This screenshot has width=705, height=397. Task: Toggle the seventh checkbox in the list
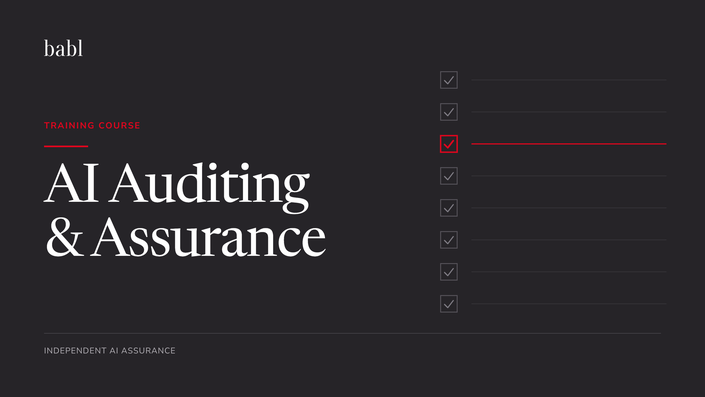pyautogui.click(x=449, y=272)
